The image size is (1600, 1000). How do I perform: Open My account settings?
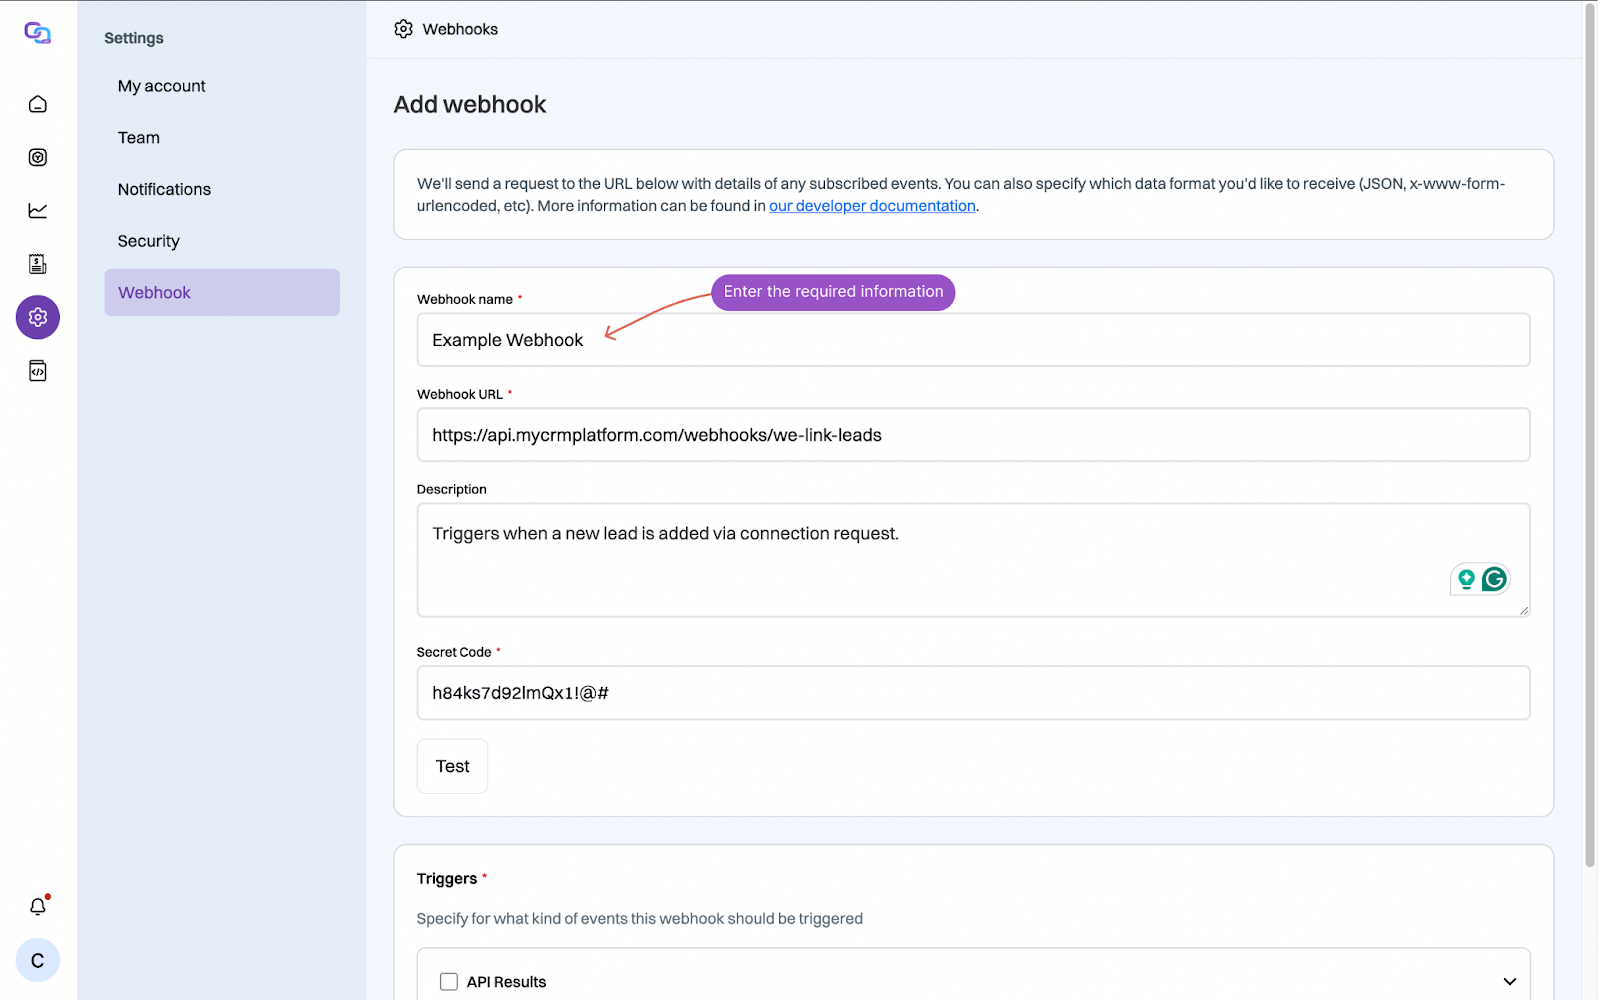[x=161, y=86]
